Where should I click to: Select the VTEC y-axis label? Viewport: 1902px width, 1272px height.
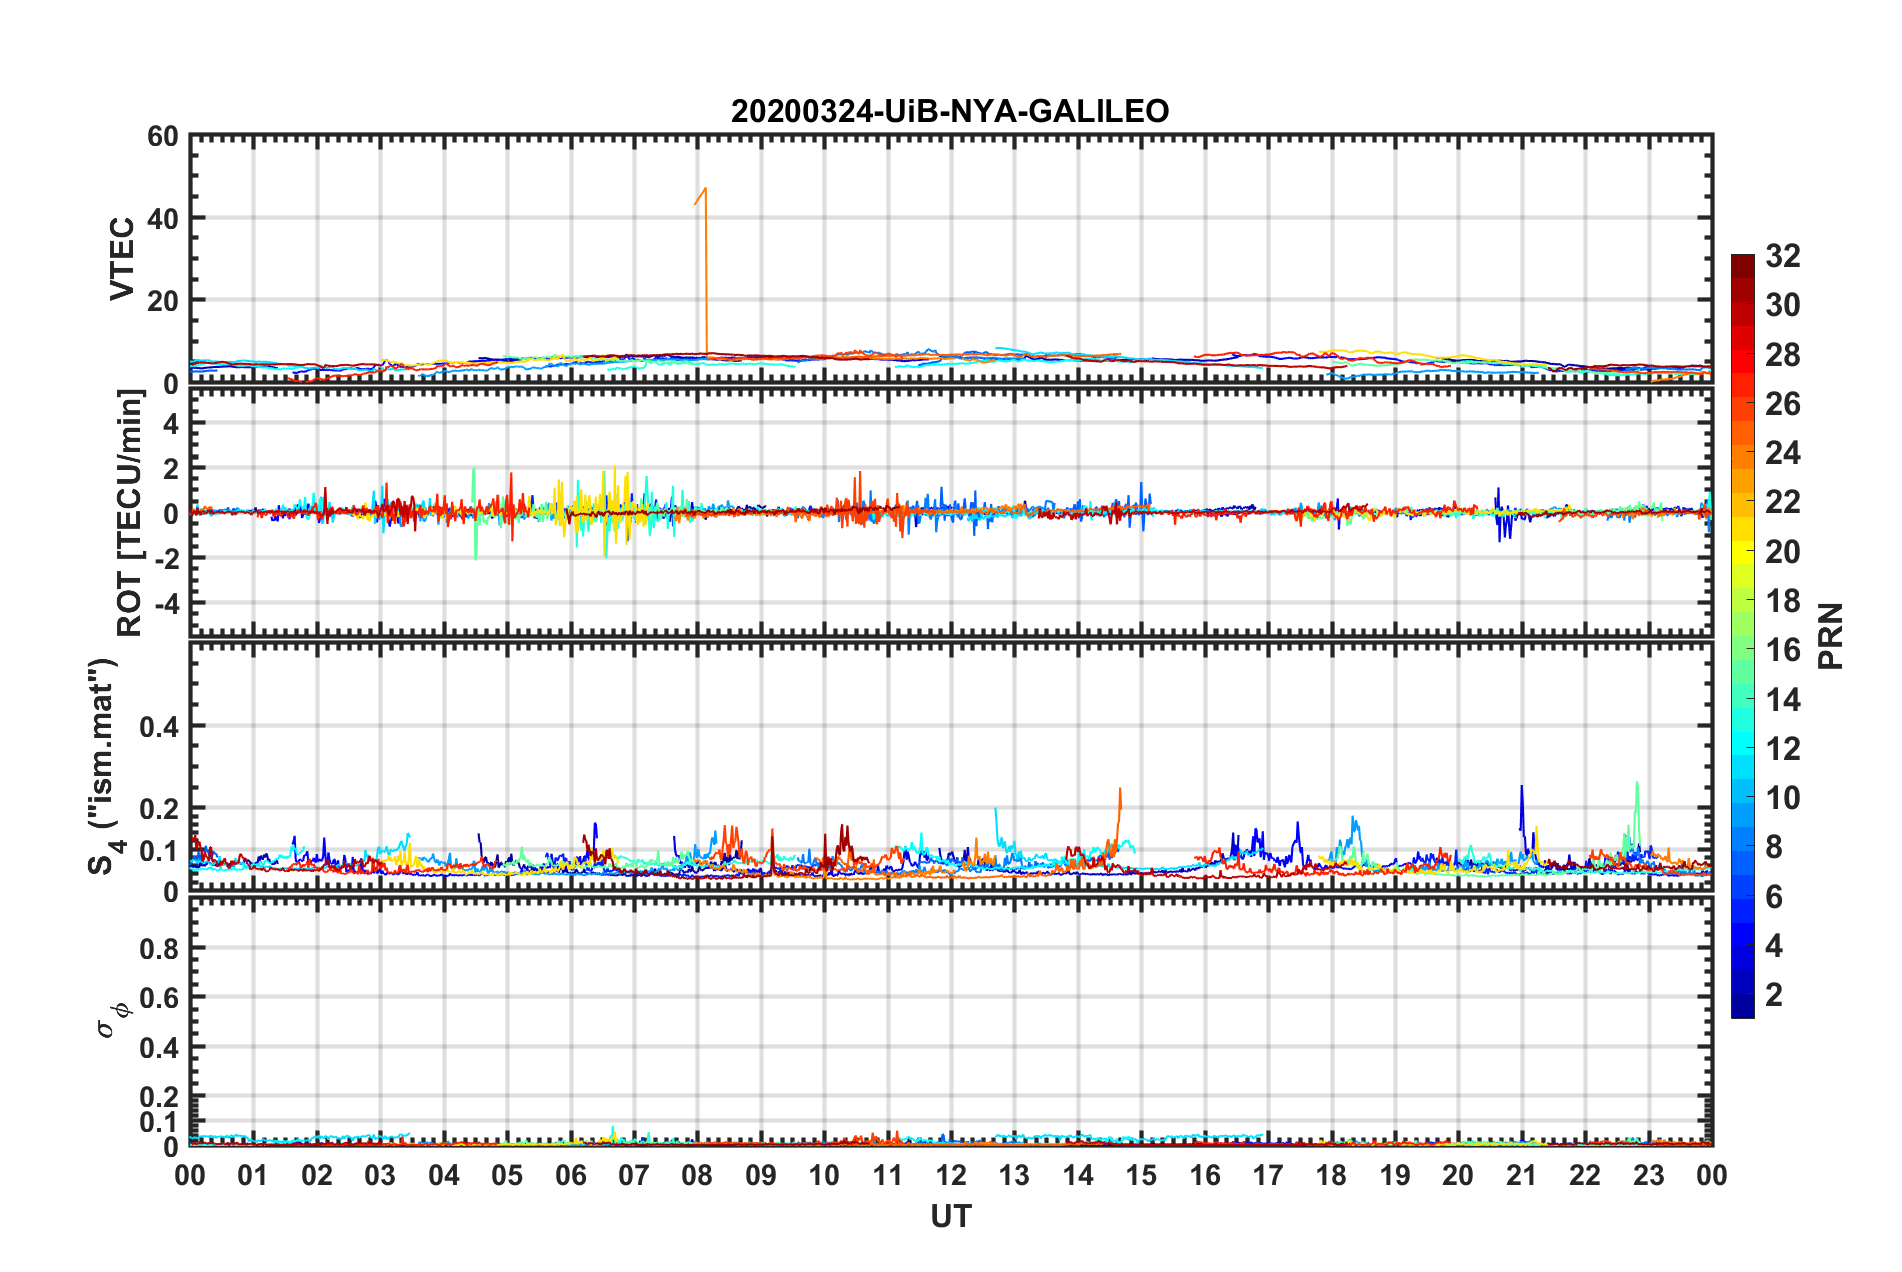coord(122,259)
